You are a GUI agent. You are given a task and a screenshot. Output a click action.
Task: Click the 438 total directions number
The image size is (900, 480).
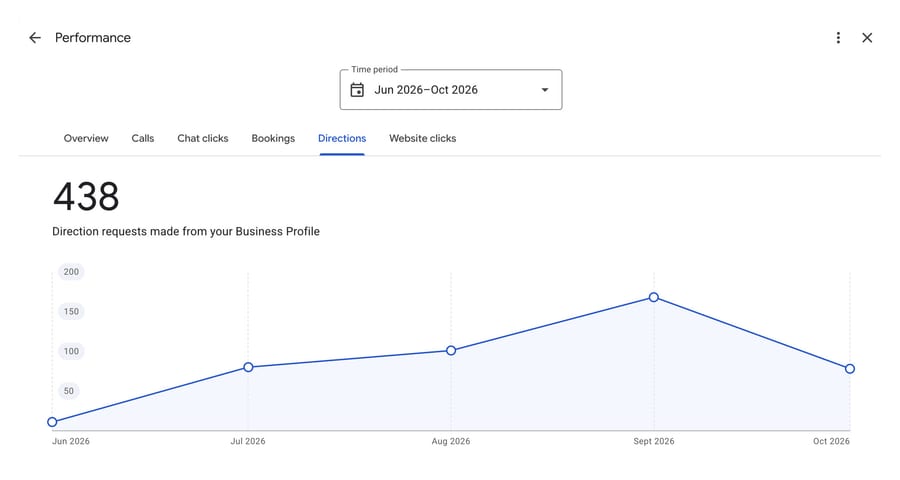[86, 197]
